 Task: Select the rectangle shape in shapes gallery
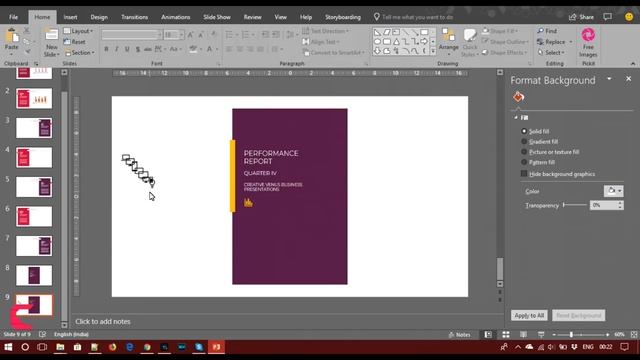click(424, 32)
